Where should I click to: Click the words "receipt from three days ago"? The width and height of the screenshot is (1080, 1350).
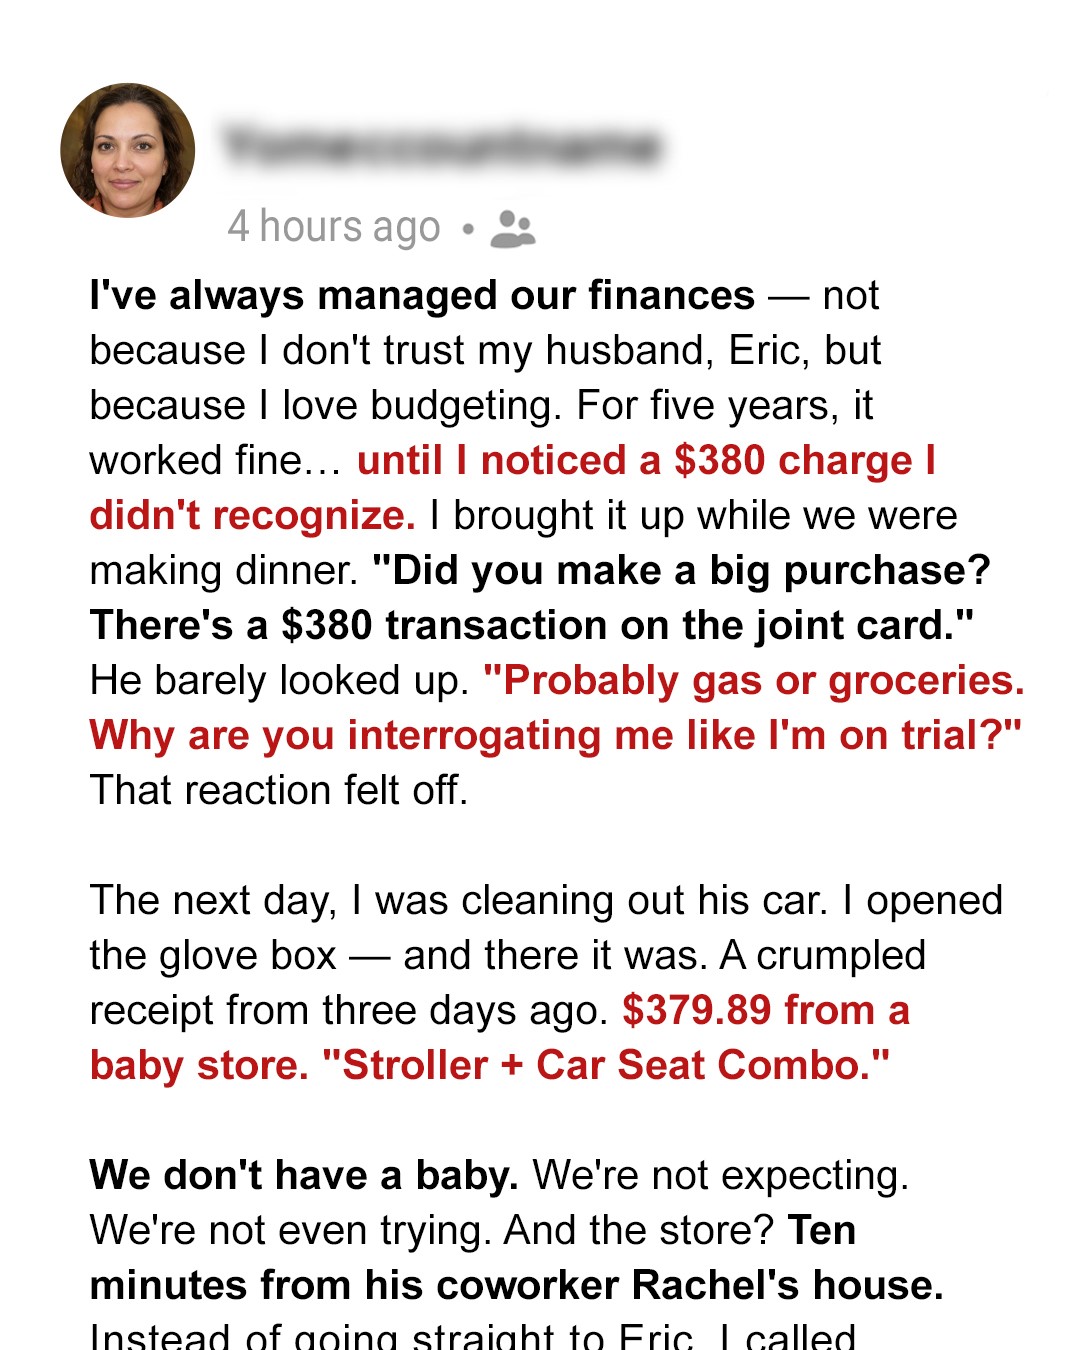(348, 1011)
